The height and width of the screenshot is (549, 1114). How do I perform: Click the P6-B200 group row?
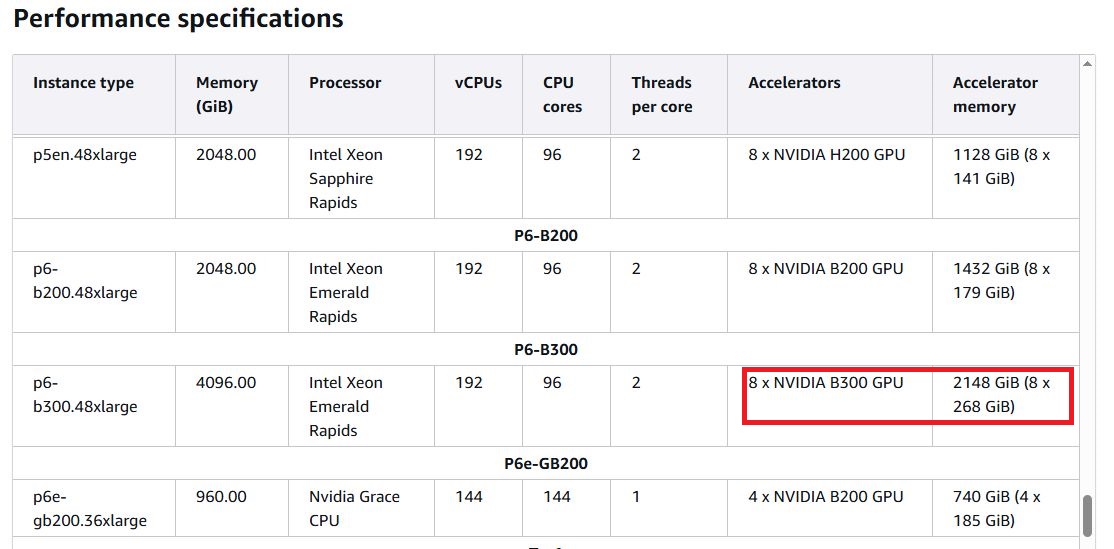tap(545, 236)
